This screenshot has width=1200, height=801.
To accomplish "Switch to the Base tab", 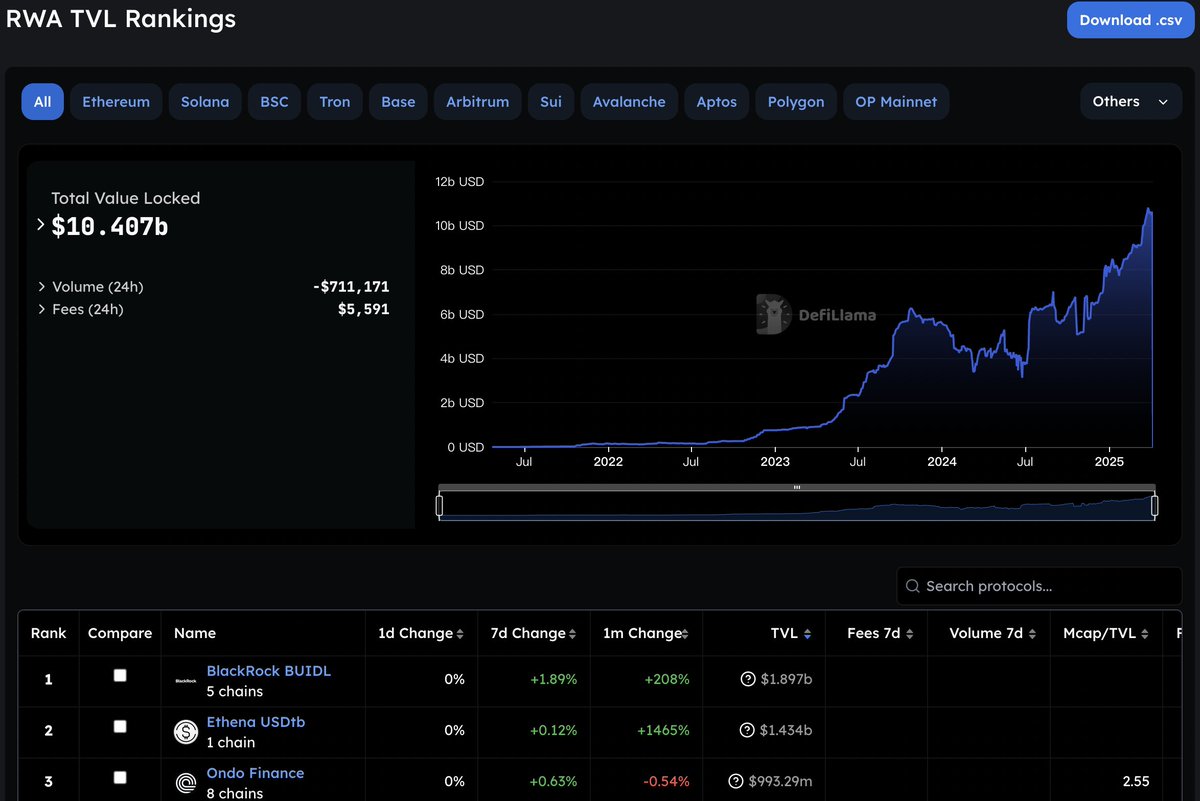I will point(398,102).
